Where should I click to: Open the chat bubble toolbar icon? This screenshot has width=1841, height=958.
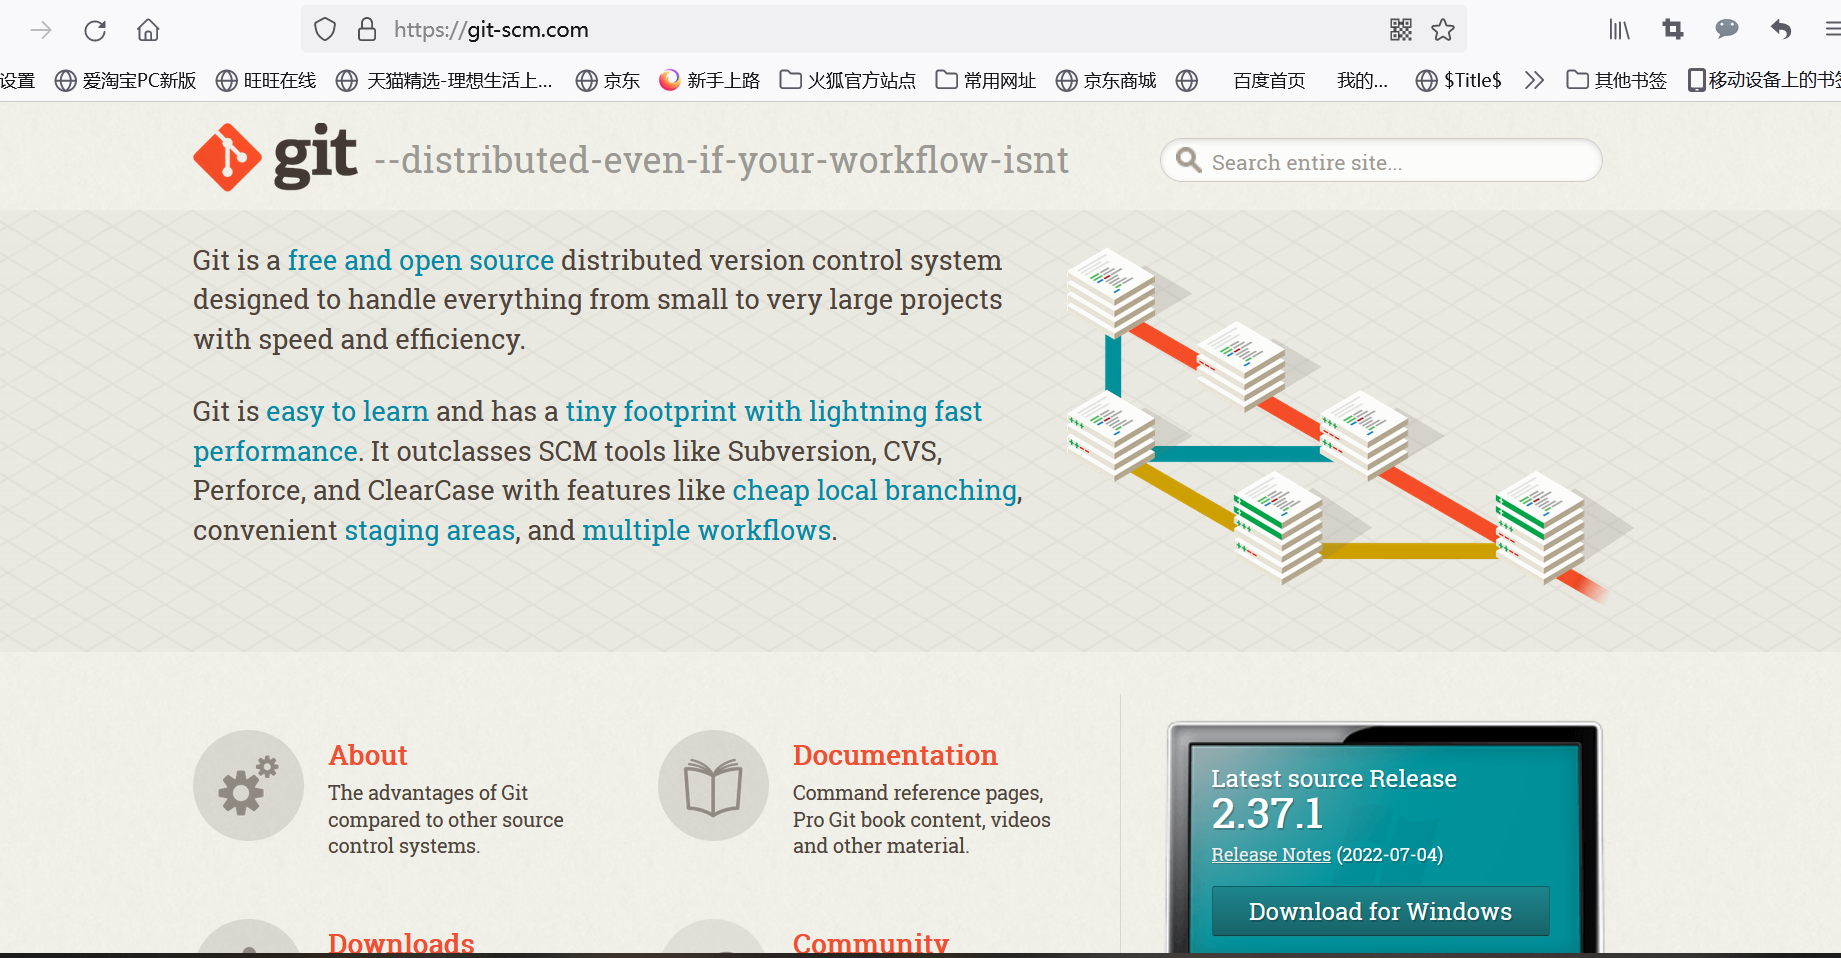pos(1727,29)
